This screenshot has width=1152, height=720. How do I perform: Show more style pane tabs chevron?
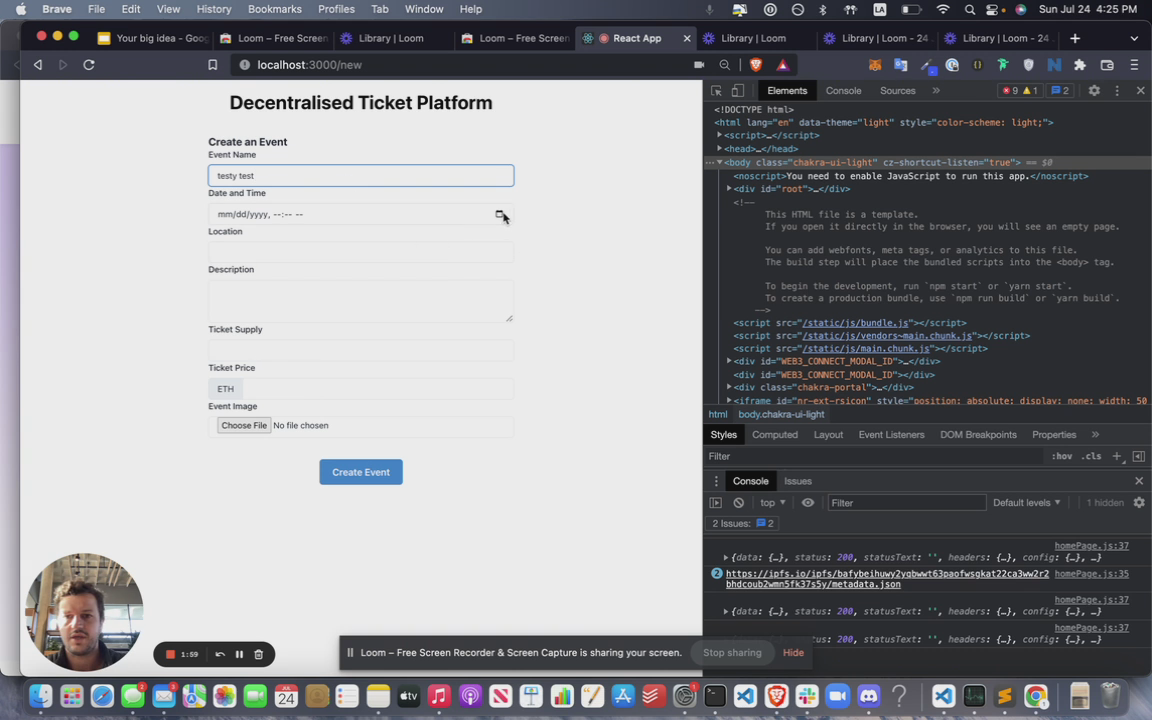tap(1095, 434)
